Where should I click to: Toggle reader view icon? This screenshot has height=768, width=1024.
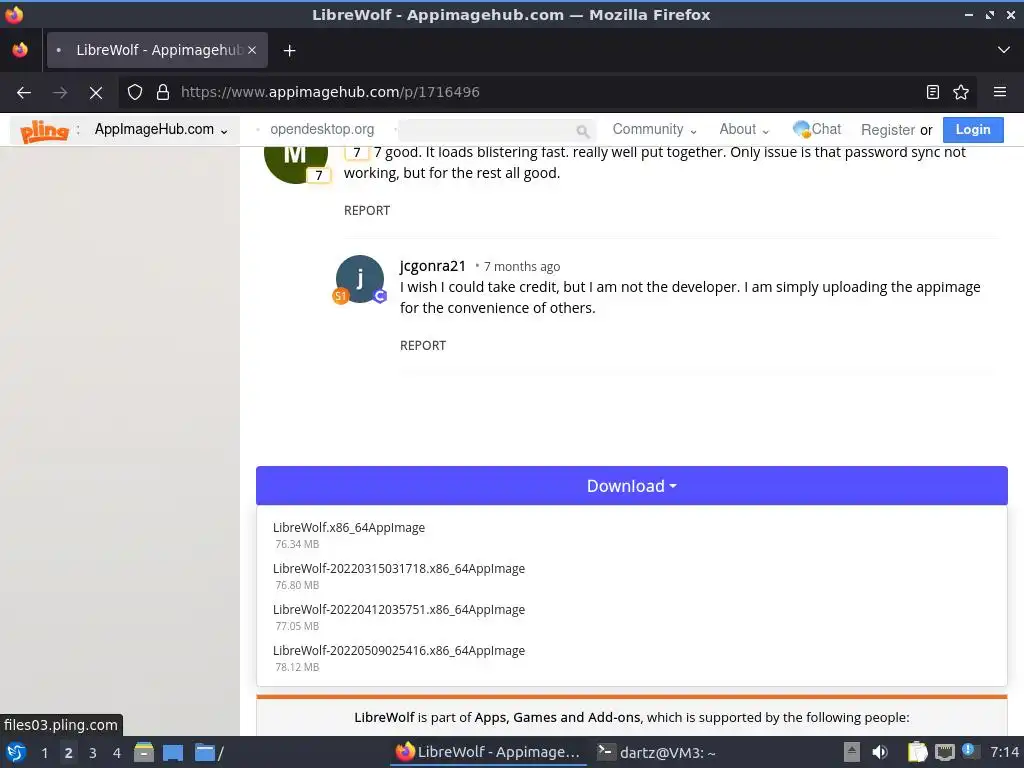pyautogui.click(x=933, y=92)
